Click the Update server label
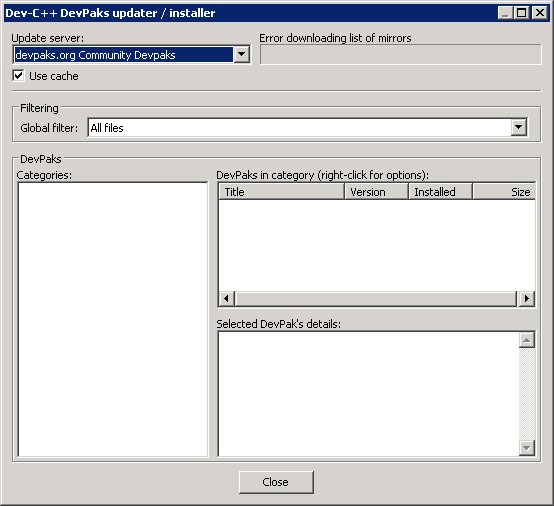Viewport: 554px width, 506px height. click(x=48, y=38)
